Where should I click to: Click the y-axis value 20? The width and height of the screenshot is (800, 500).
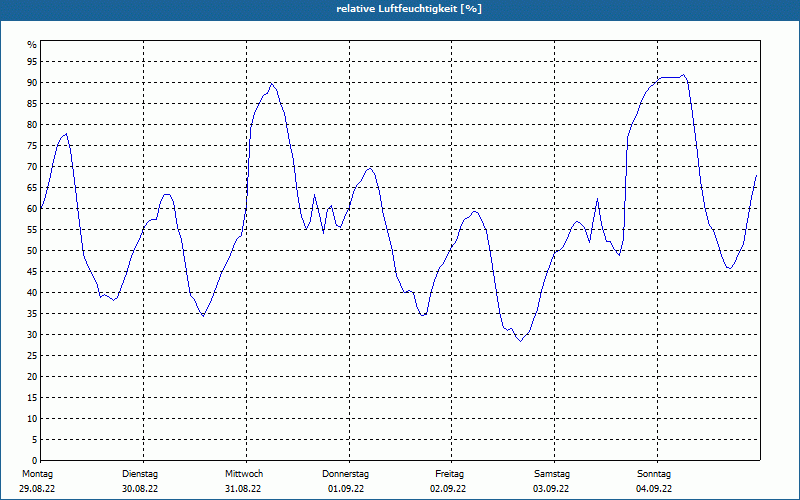coord(32,377)
